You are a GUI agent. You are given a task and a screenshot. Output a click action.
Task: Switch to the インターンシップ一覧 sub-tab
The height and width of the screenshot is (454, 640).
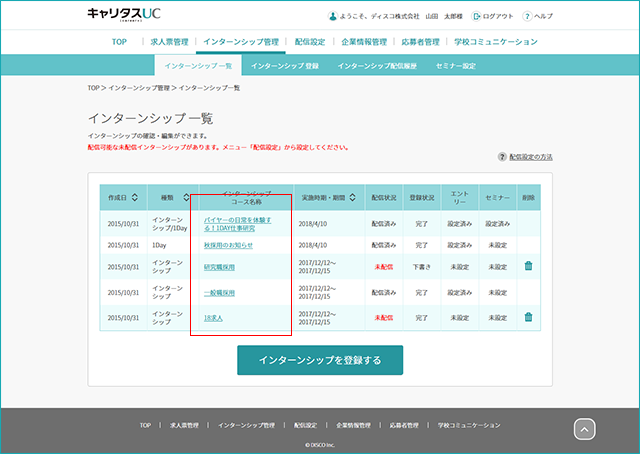click(x=198, y=66)
